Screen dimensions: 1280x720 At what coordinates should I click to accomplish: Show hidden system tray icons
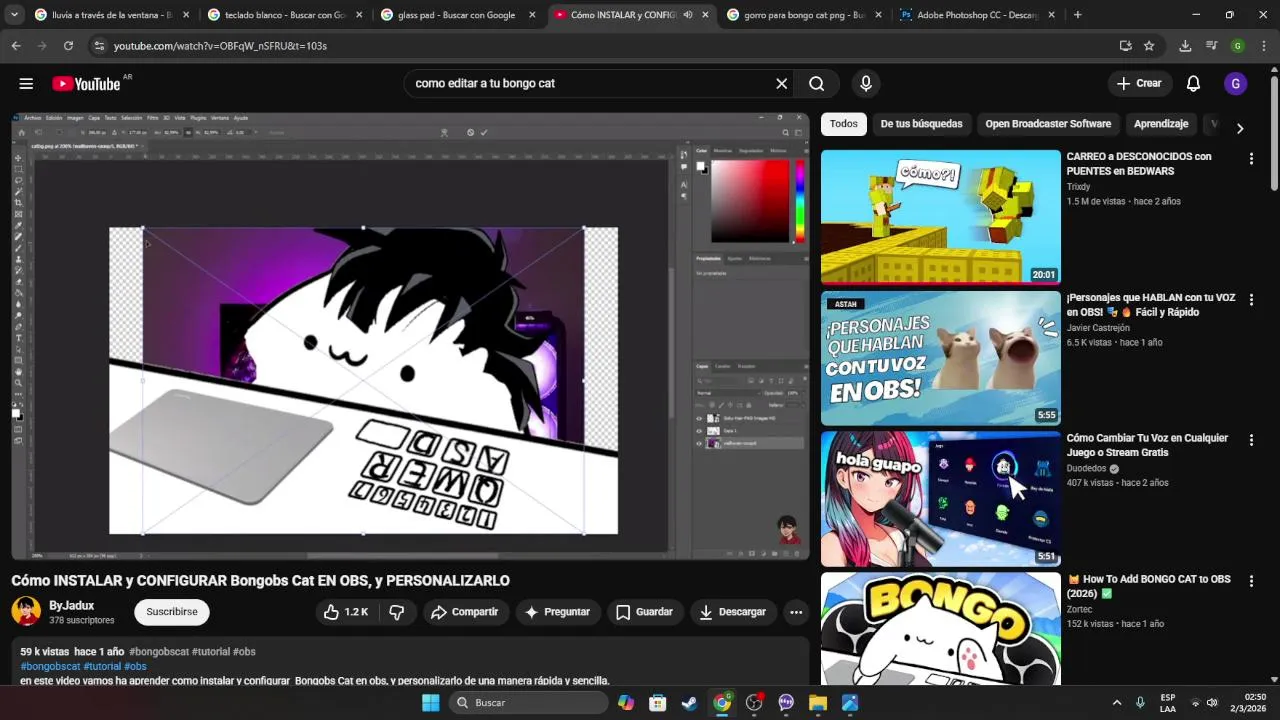pos(1119,703)
